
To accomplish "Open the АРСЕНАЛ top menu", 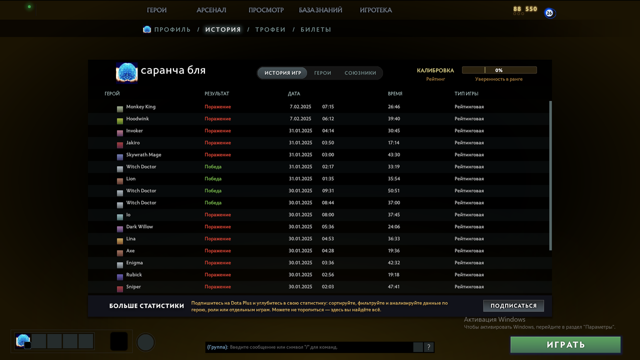I will point(211,10).
